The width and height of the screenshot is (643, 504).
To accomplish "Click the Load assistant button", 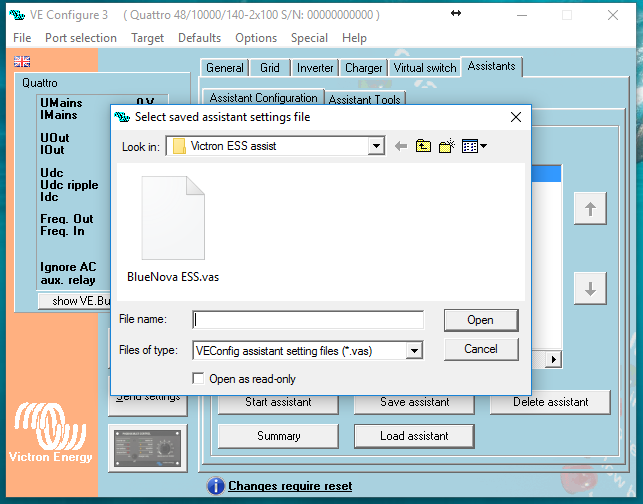I will [x=414, y=436].
